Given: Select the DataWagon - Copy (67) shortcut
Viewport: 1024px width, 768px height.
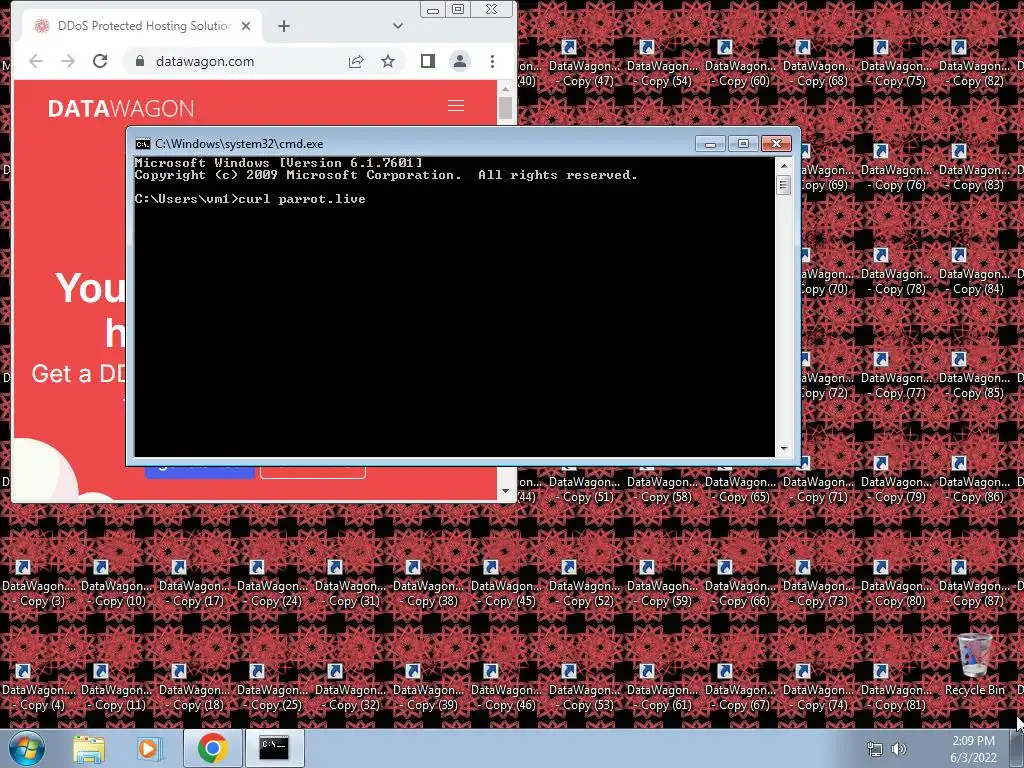Looking at the screenshot, I should 740,688.
